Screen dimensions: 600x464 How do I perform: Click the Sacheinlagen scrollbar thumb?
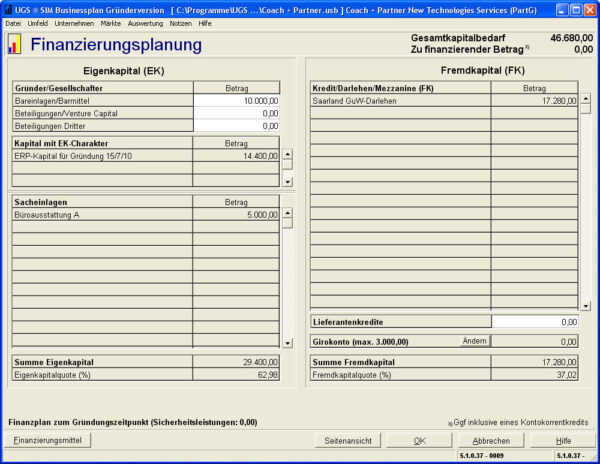point(288,223)
